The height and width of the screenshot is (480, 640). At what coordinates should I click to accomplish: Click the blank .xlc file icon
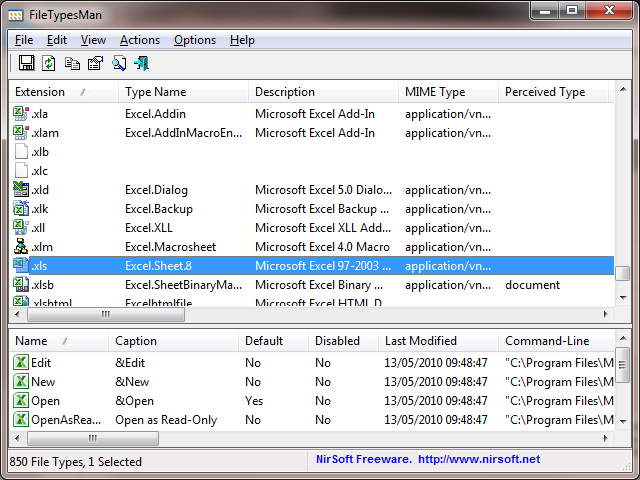click(x=21, y=171)
